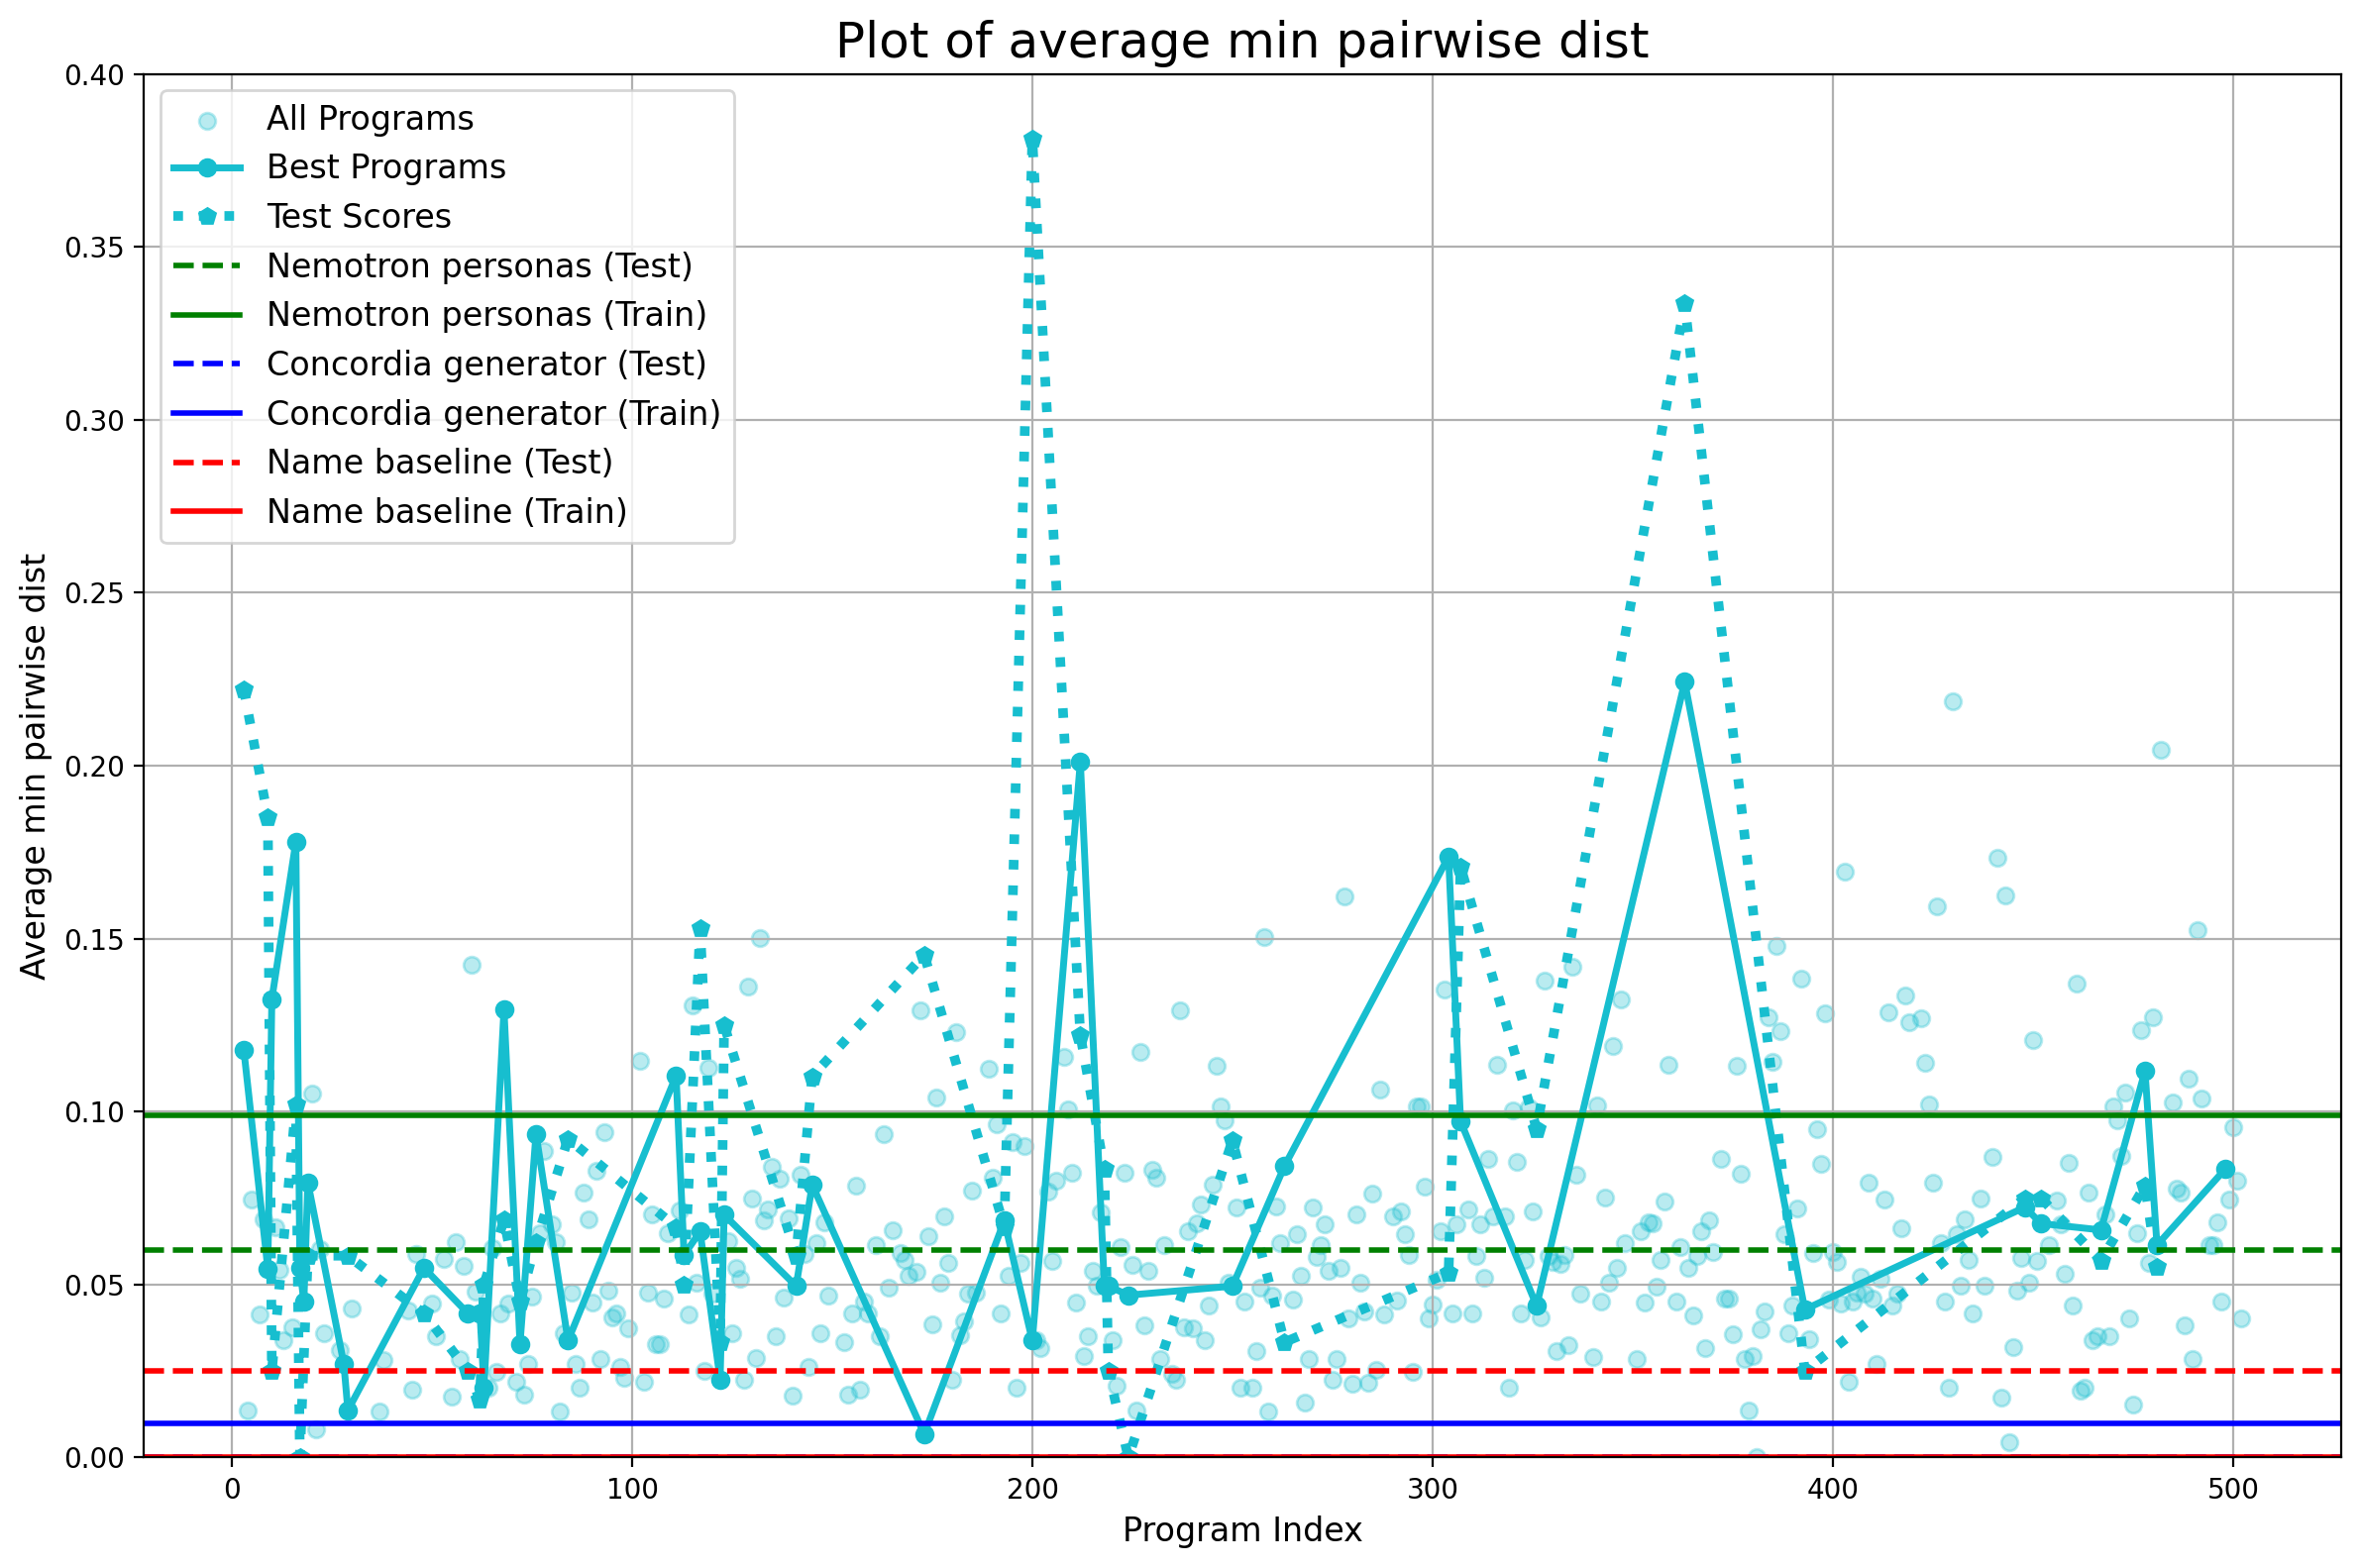Screen dimensions: 2360x1568
Task: Click the 'All Programs' legend scatter marker
Action: coord(207,121)
